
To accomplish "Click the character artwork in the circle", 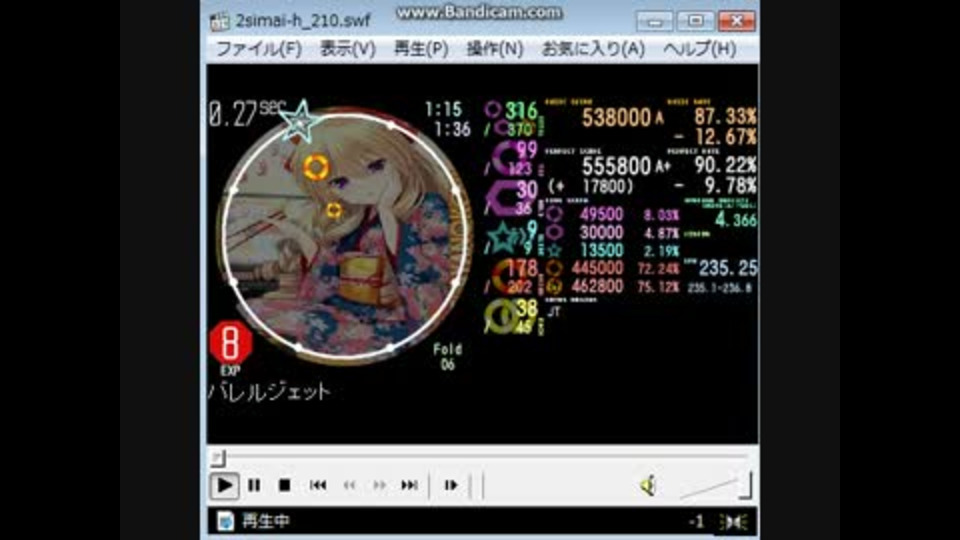I will pos(345,236).
